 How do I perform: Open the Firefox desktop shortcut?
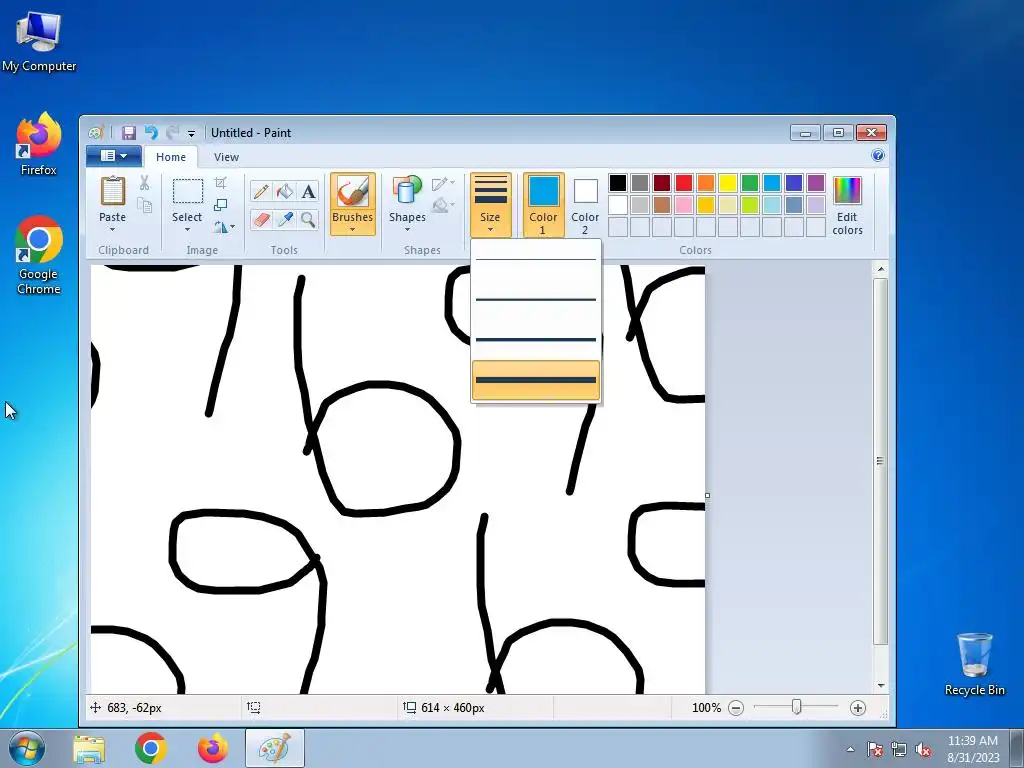(x=39, y=143)
